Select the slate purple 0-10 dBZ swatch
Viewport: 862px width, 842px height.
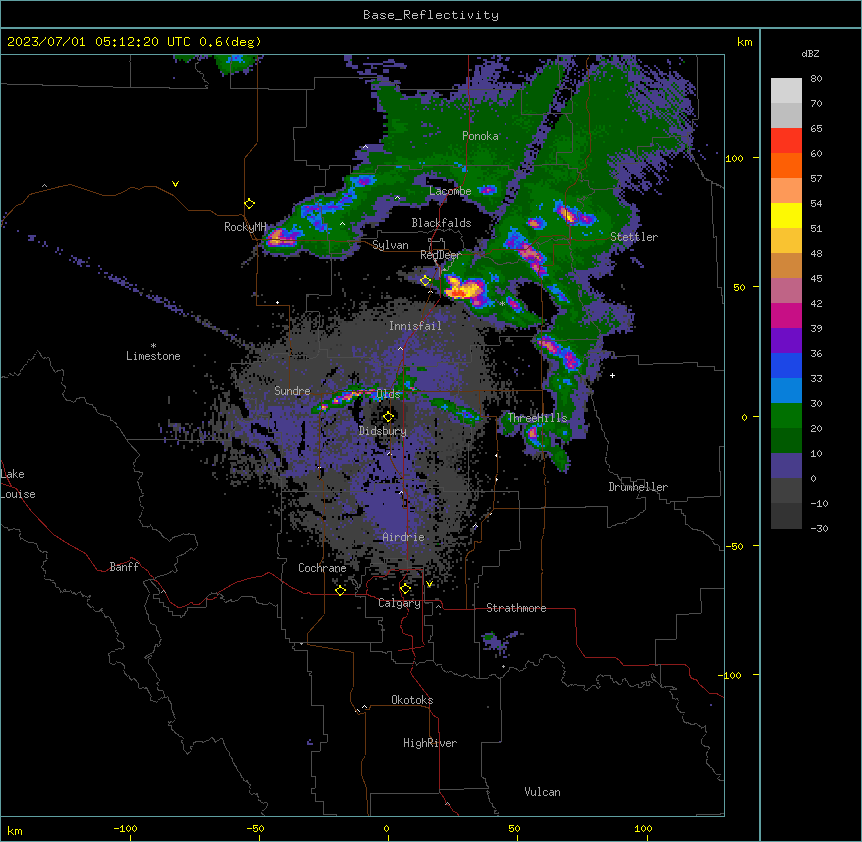click(x=786, y=466)
